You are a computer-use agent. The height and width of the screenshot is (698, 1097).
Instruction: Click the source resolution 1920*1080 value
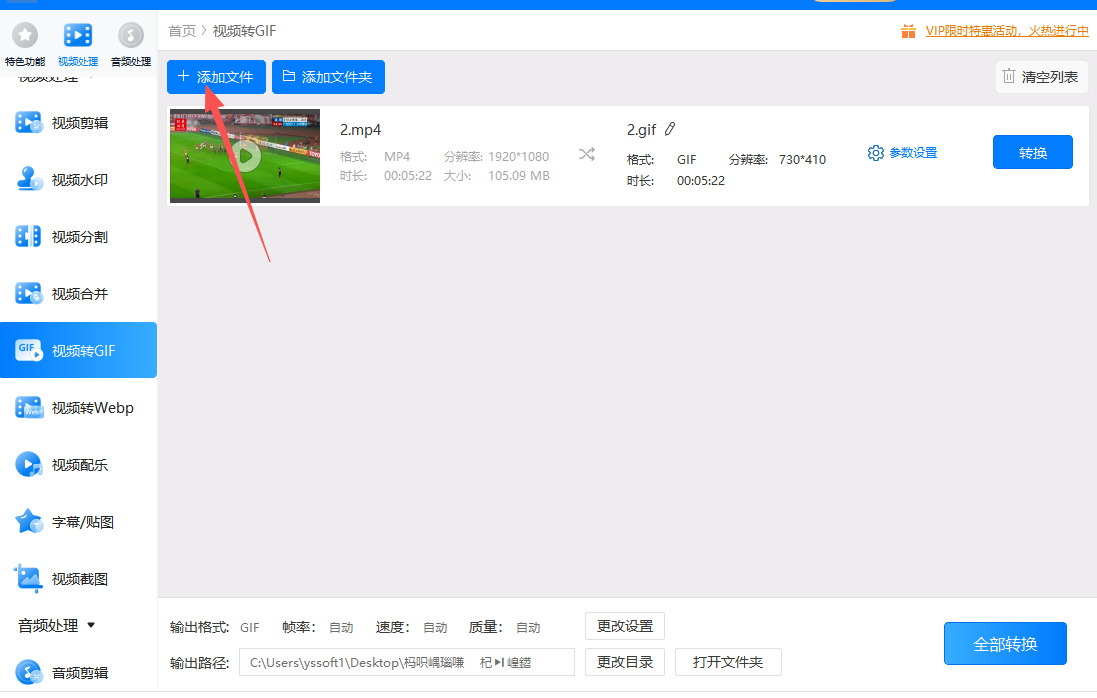pos(518,157)
